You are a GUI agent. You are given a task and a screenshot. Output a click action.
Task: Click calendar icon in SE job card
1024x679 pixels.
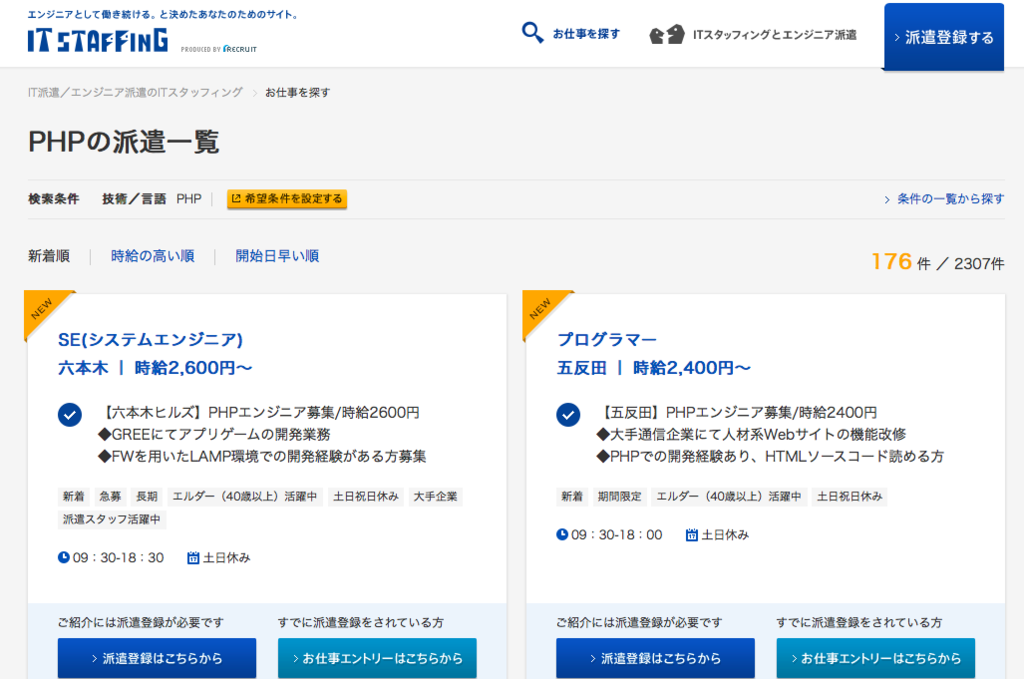click(x=193, y=558)
